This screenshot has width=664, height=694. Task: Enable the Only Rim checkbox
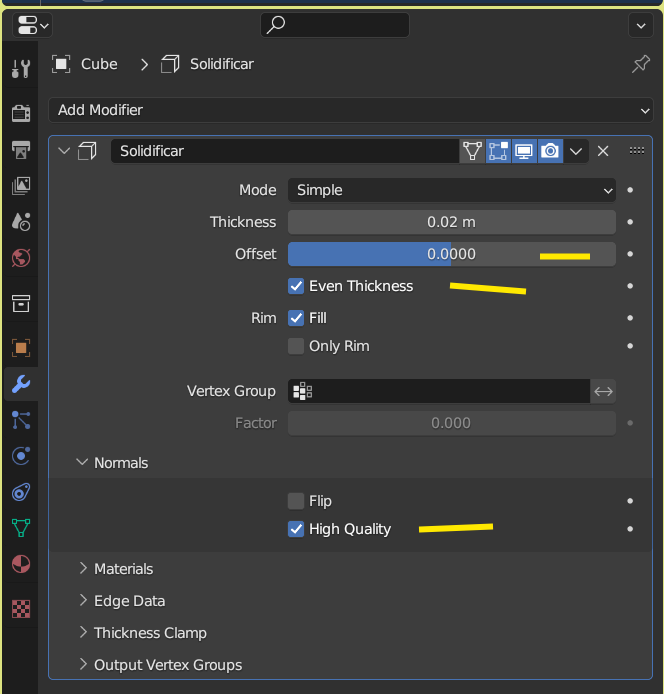click(x=296, y=346)
